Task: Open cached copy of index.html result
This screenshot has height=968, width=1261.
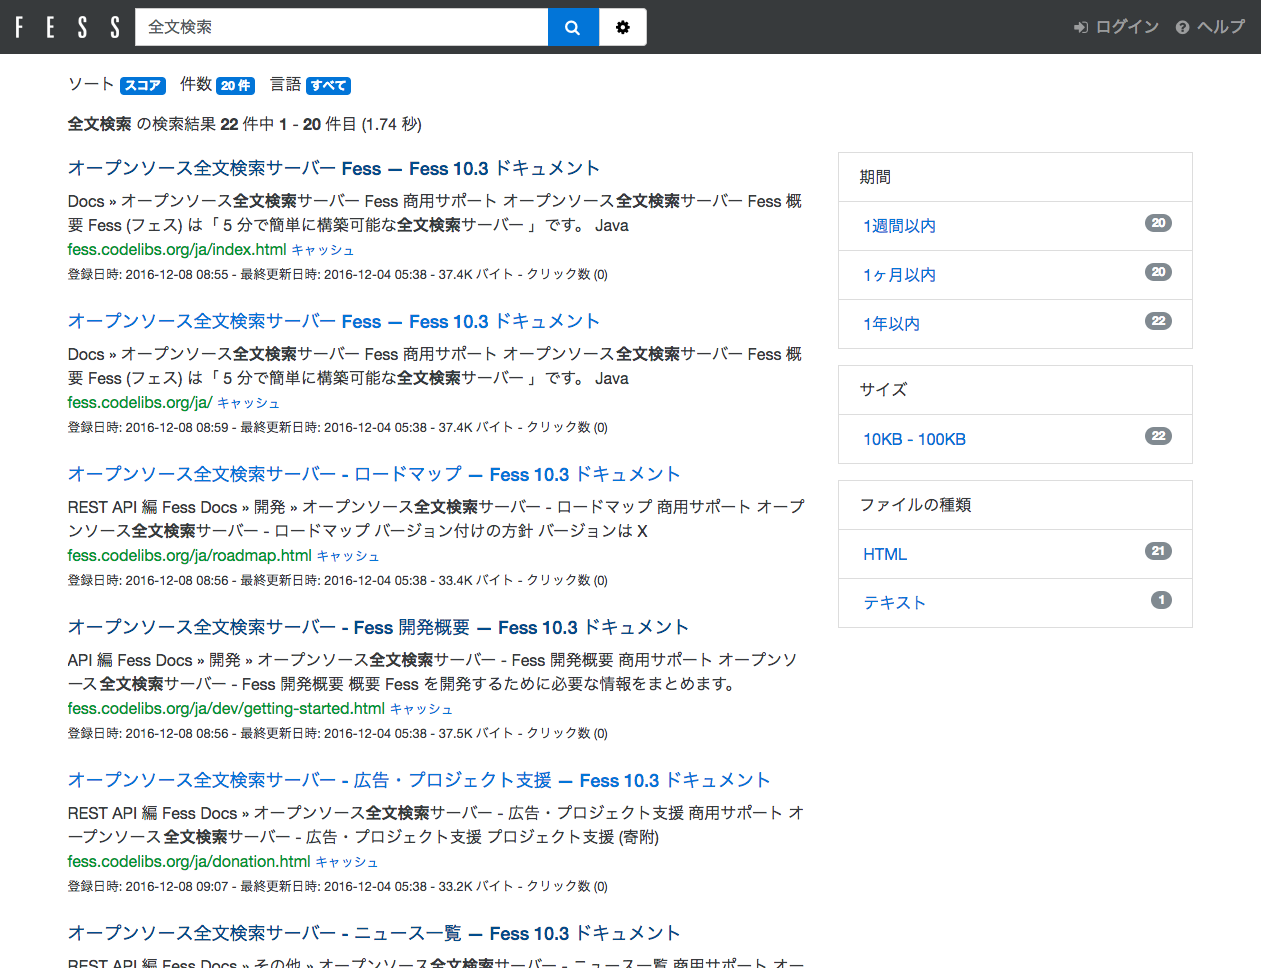Action: coord(323,250)
